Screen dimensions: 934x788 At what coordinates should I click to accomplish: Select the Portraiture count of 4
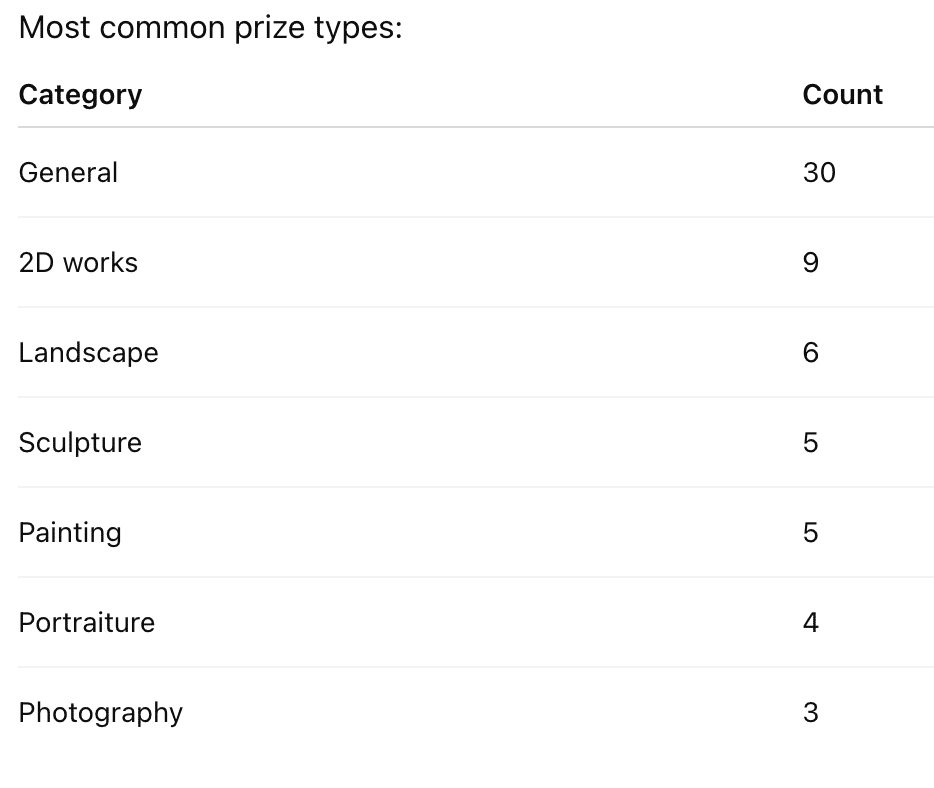click(x=811, y=623)
